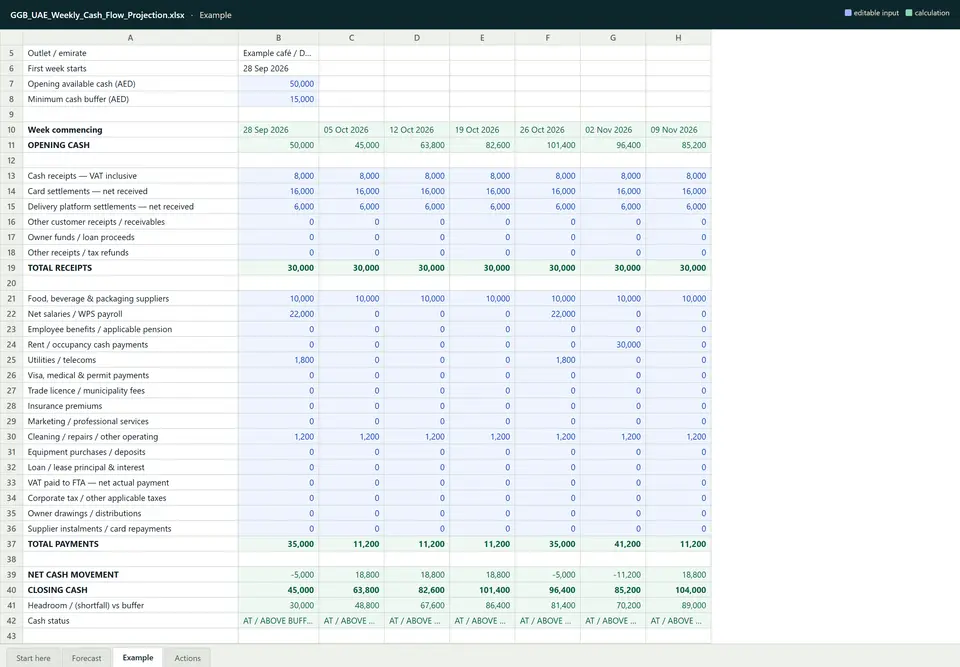Click Rent payment 30,000 cell
This screenshot has width=960, height=667.
(x=613, y=344)
